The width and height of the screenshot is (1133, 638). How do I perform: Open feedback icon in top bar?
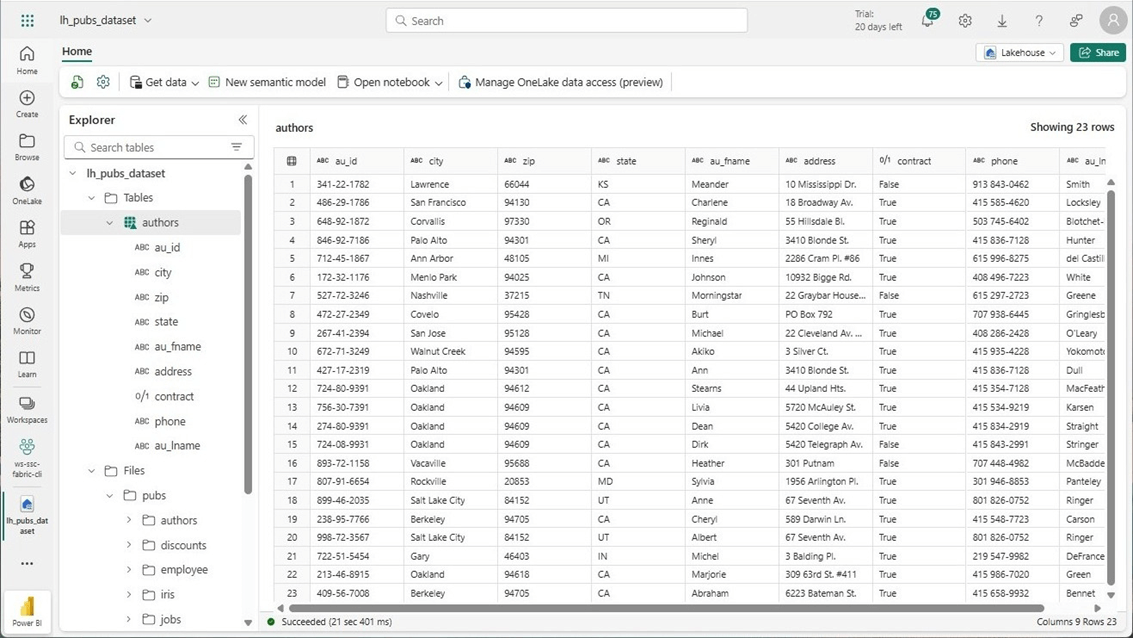coord(1076,21)
